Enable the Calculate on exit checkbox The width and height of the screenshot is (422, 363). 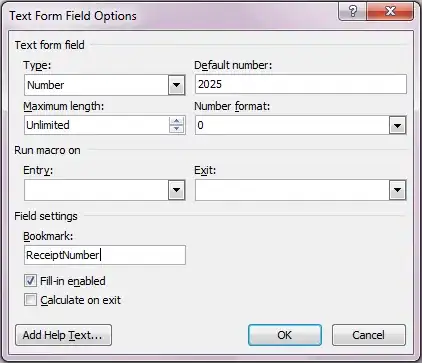pos(30,300)
